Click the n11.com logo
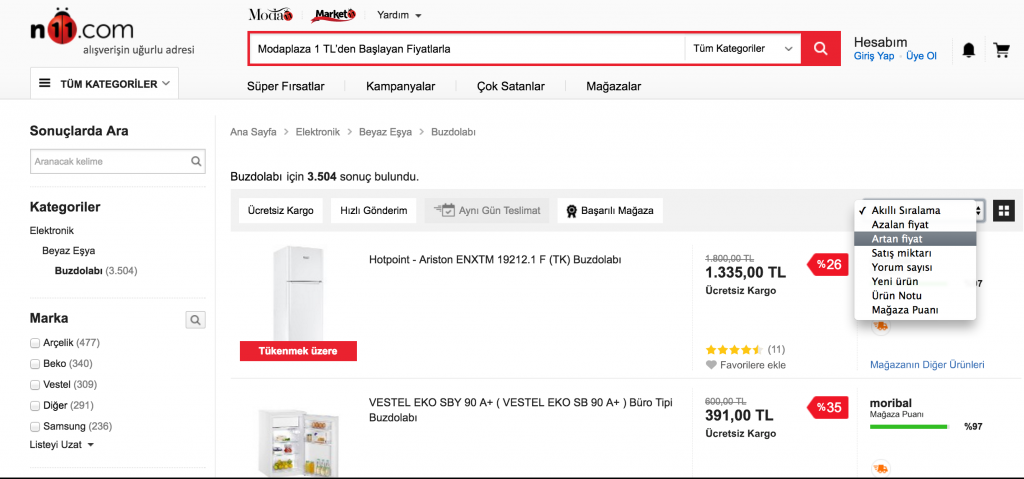The image size is (1024, 479). (82, 29)
